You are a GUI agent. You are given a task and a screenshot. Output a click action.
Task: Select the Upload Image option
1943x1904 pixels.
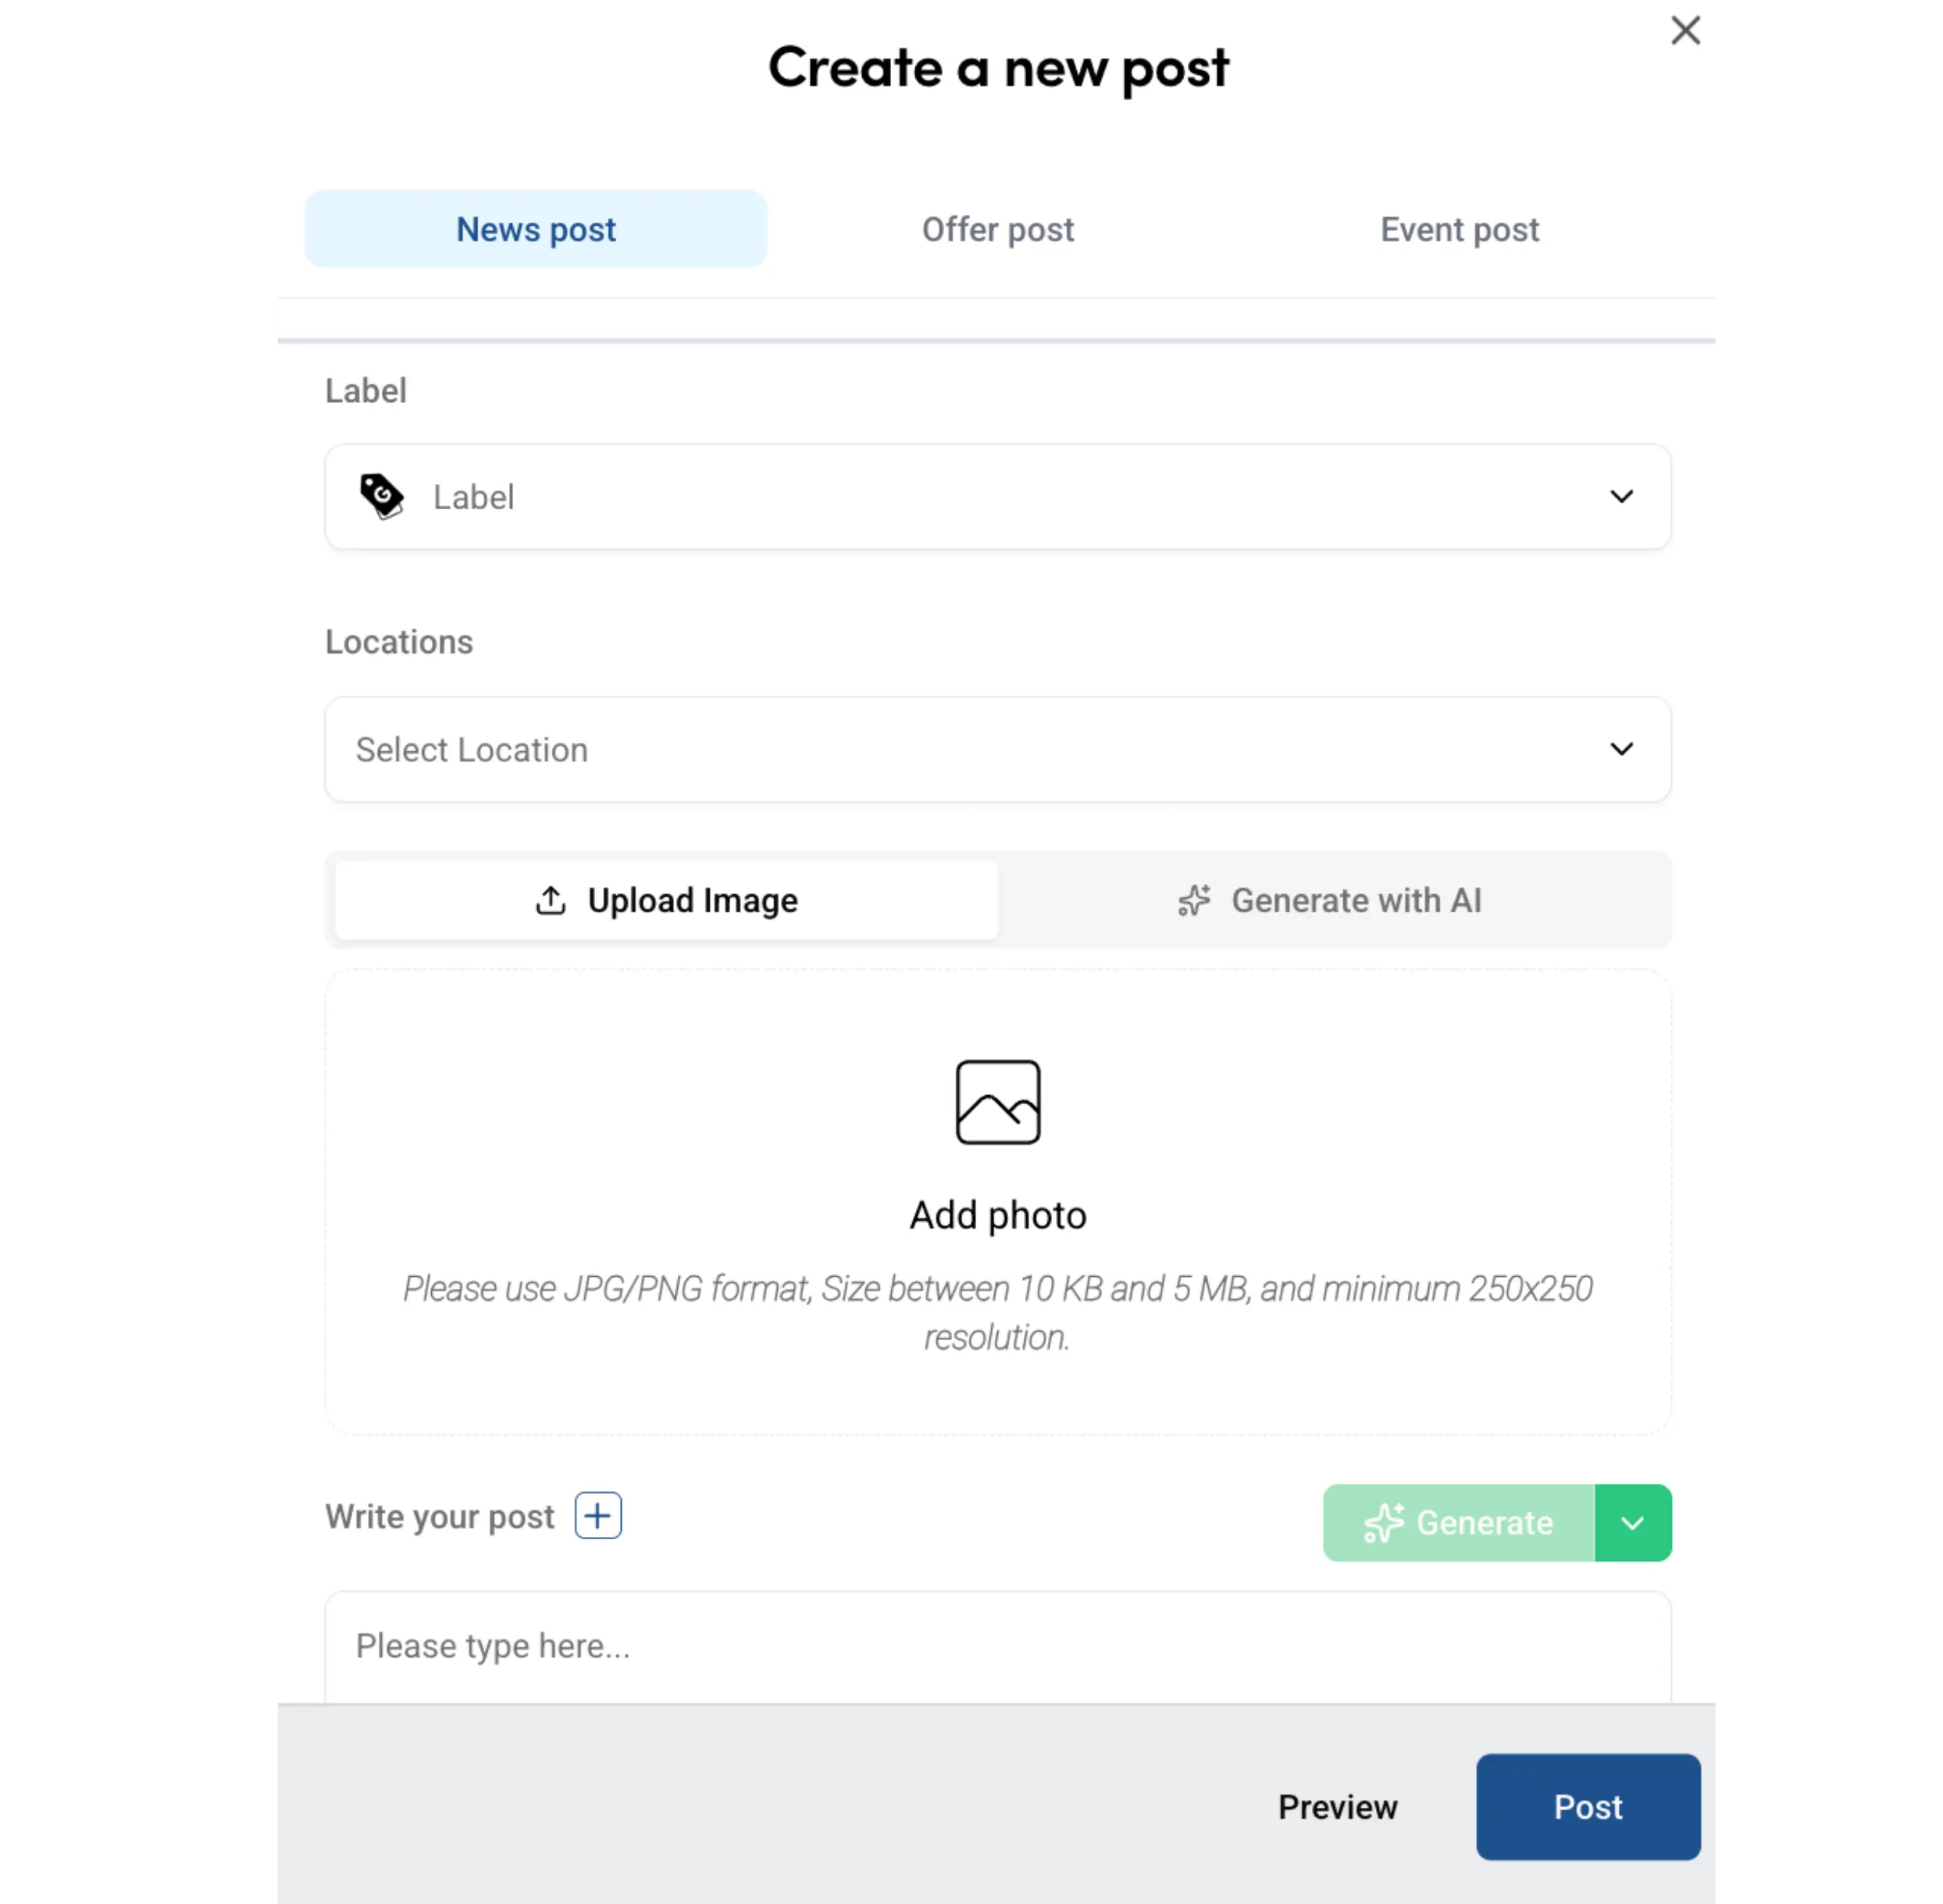667,900
